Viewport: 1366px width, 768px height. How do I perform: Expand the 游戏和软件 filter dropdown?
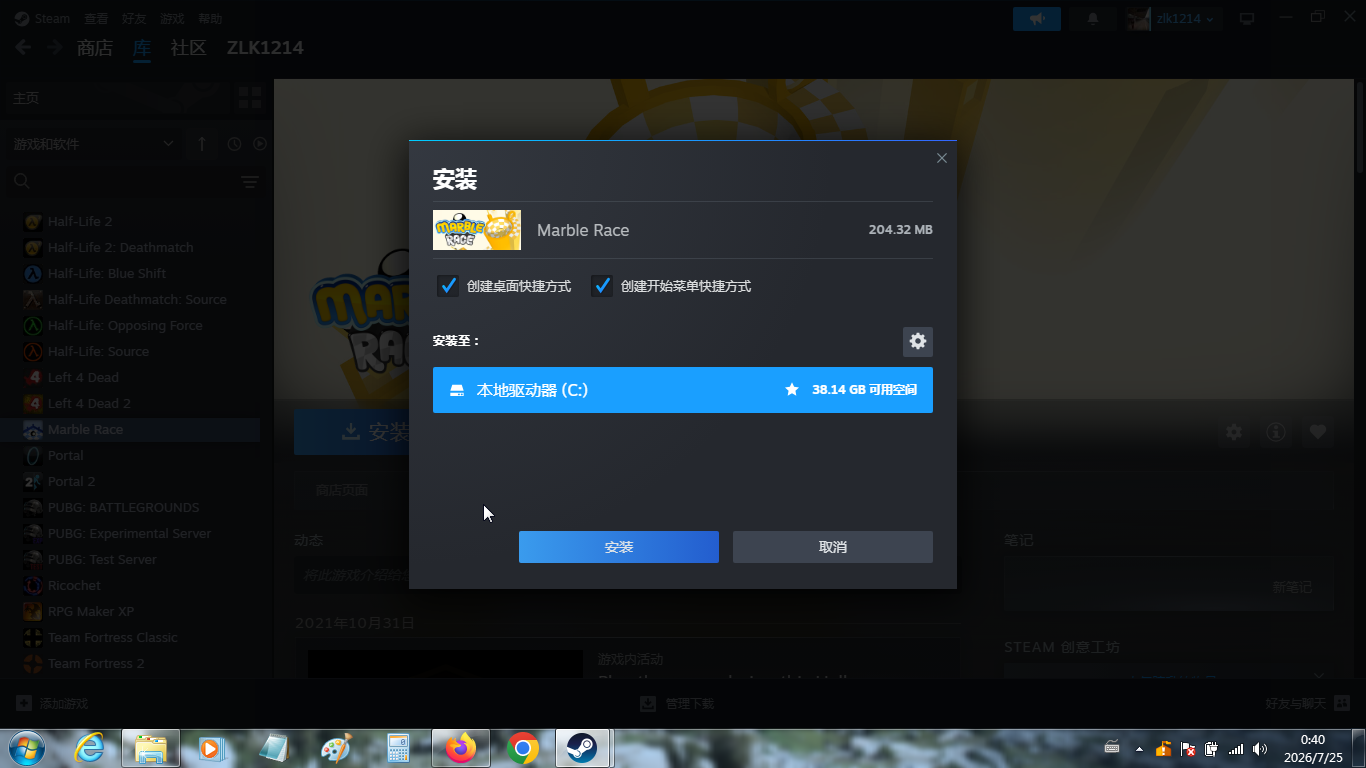click(94, 144)
